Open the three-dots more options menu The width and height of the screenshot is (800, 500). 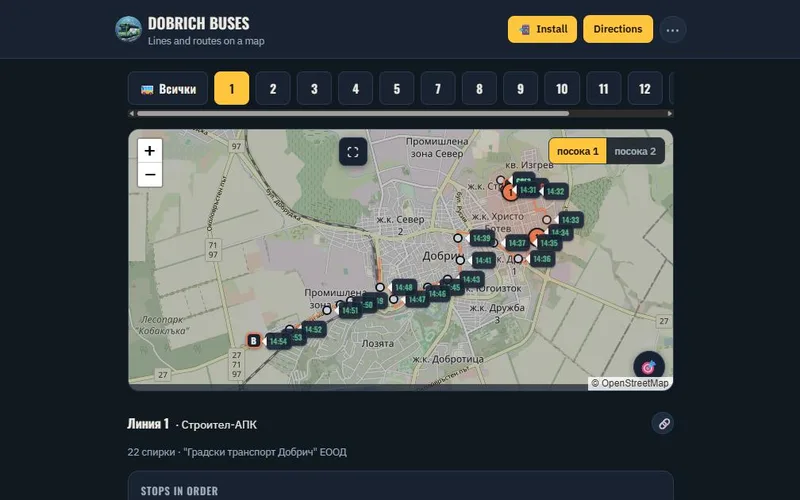click(672, 30)
